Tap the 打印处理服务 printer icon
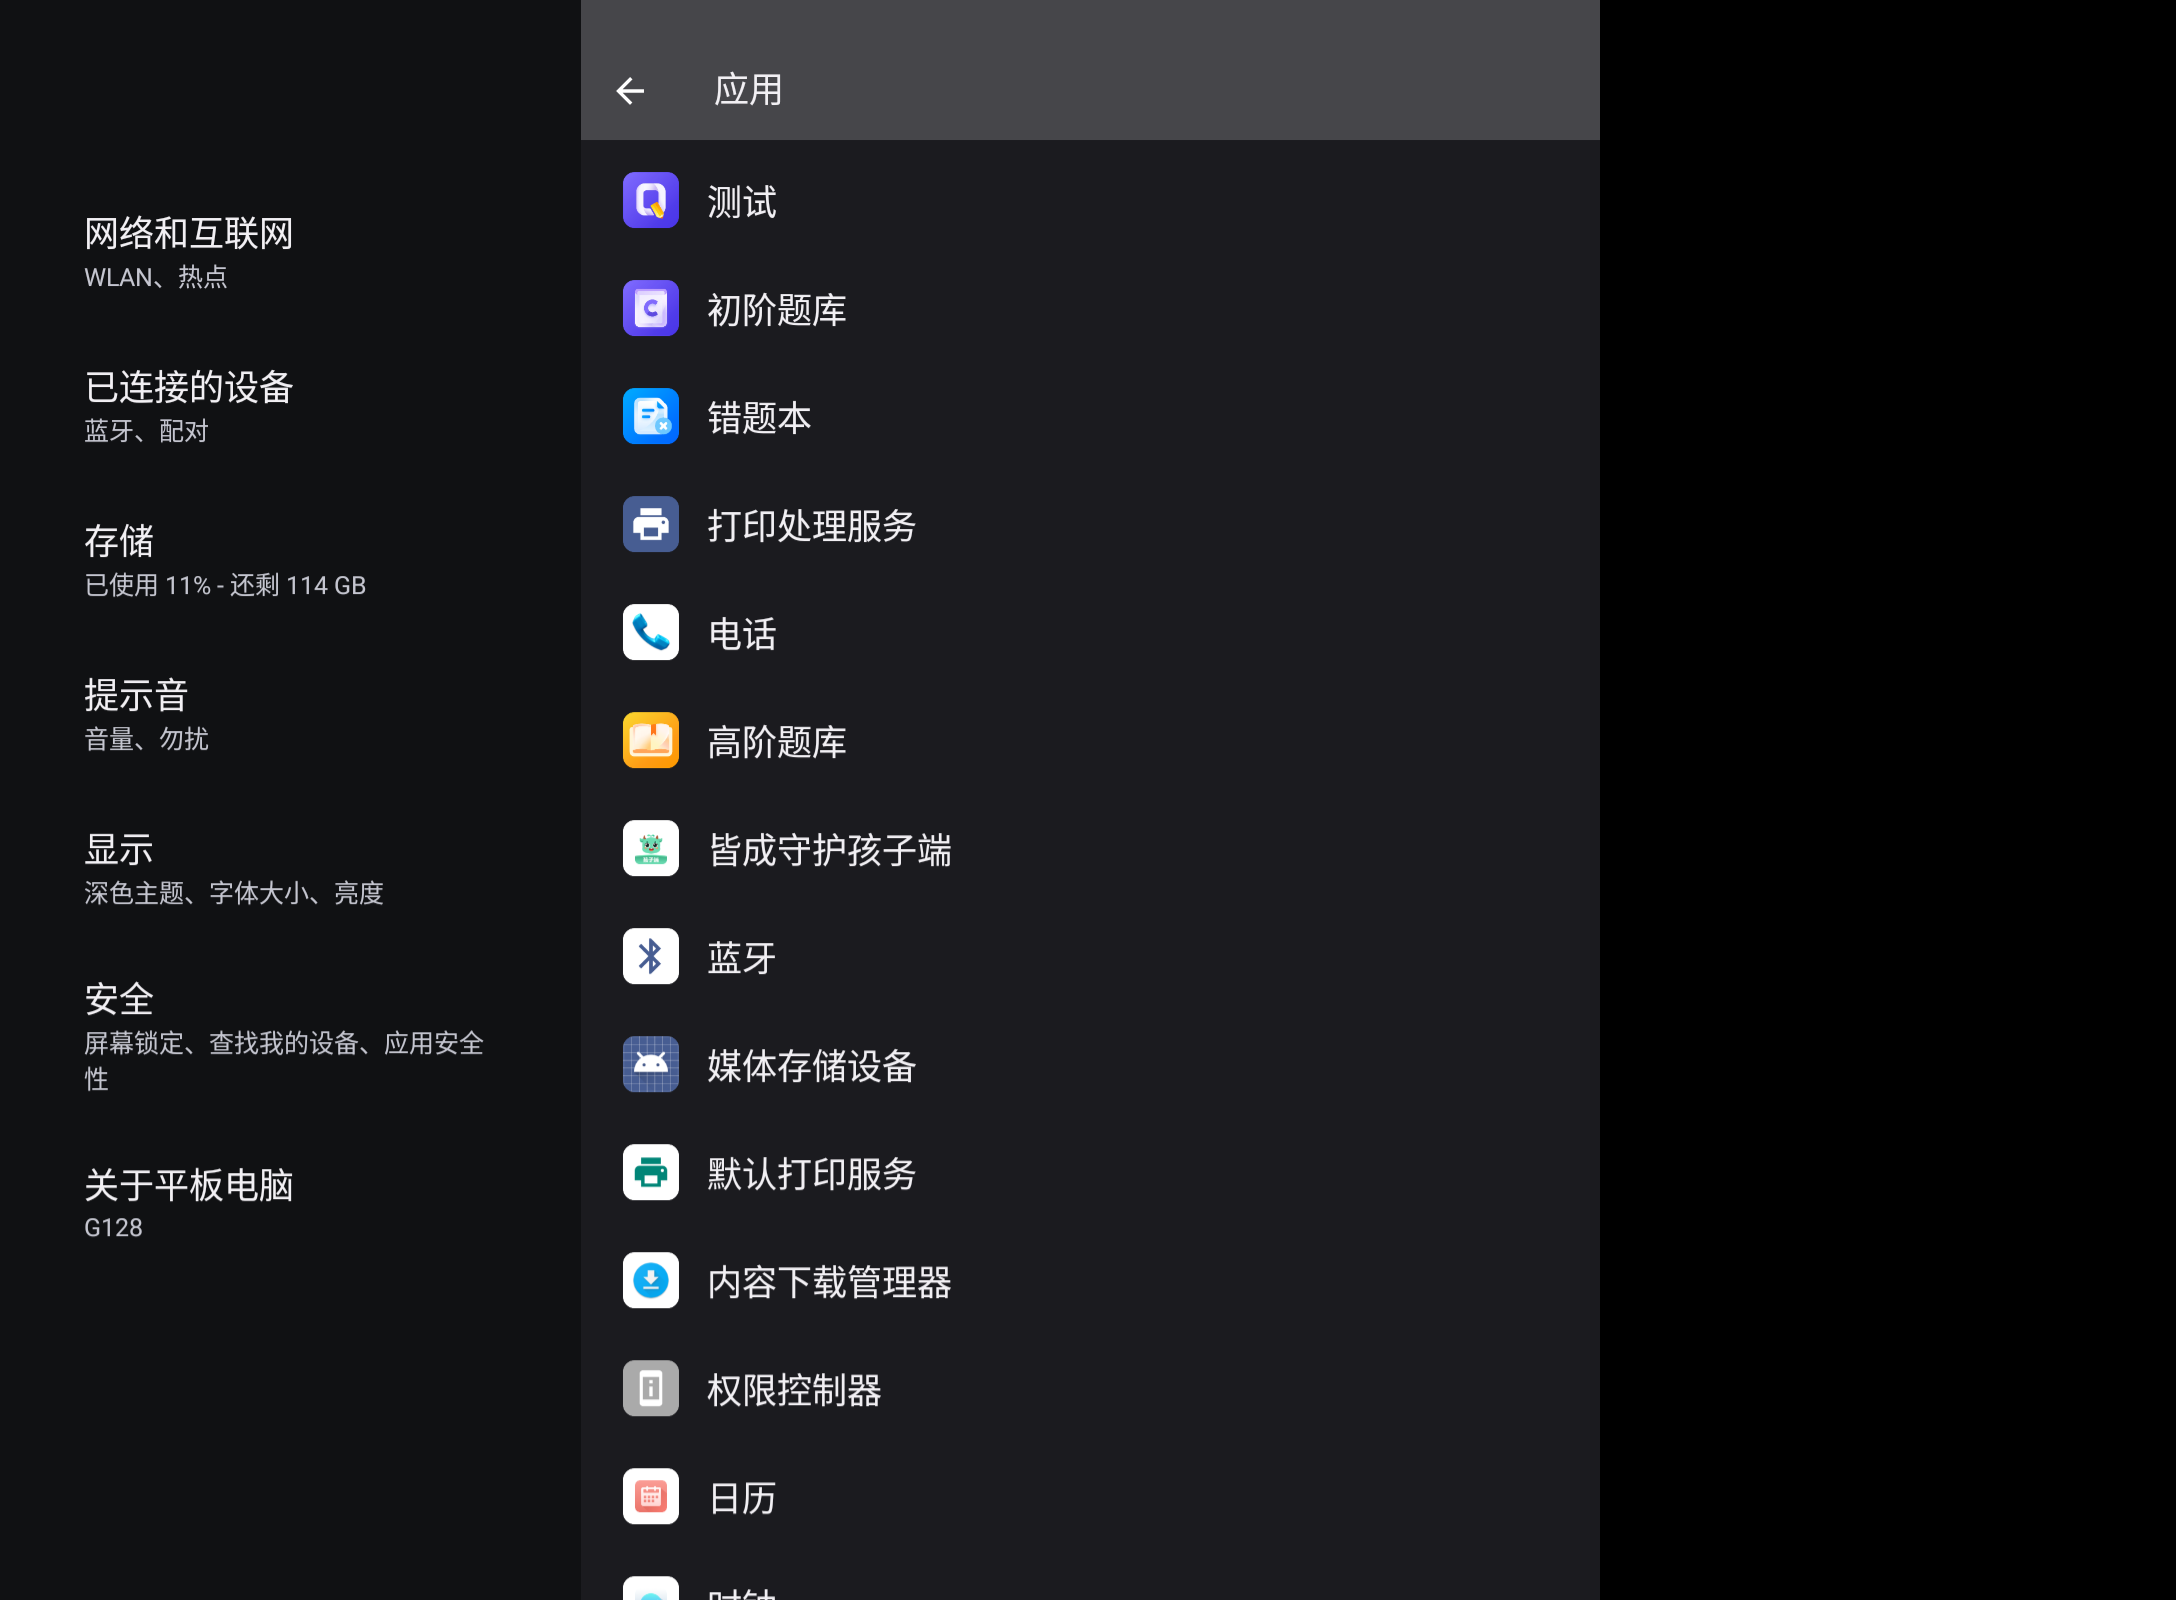Viewport: 2176px width, 1600px height. click(x=651, y=524)
